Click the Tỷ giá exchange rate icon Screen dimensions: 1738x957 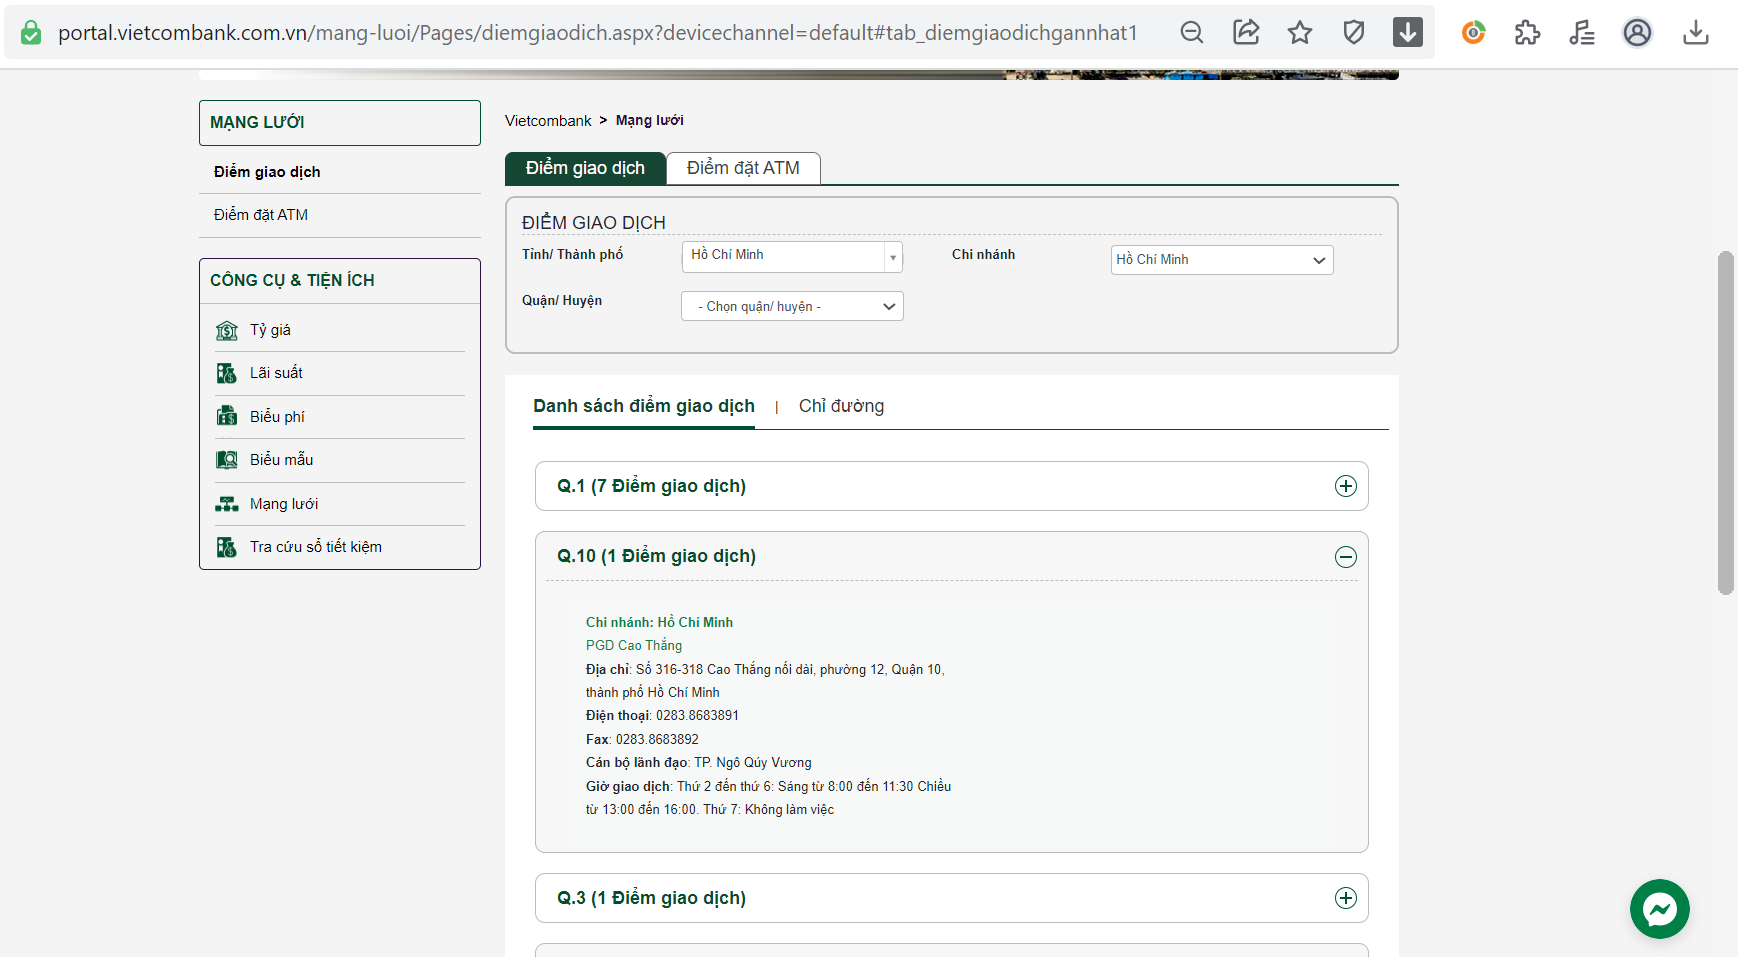tap(227, 330)
